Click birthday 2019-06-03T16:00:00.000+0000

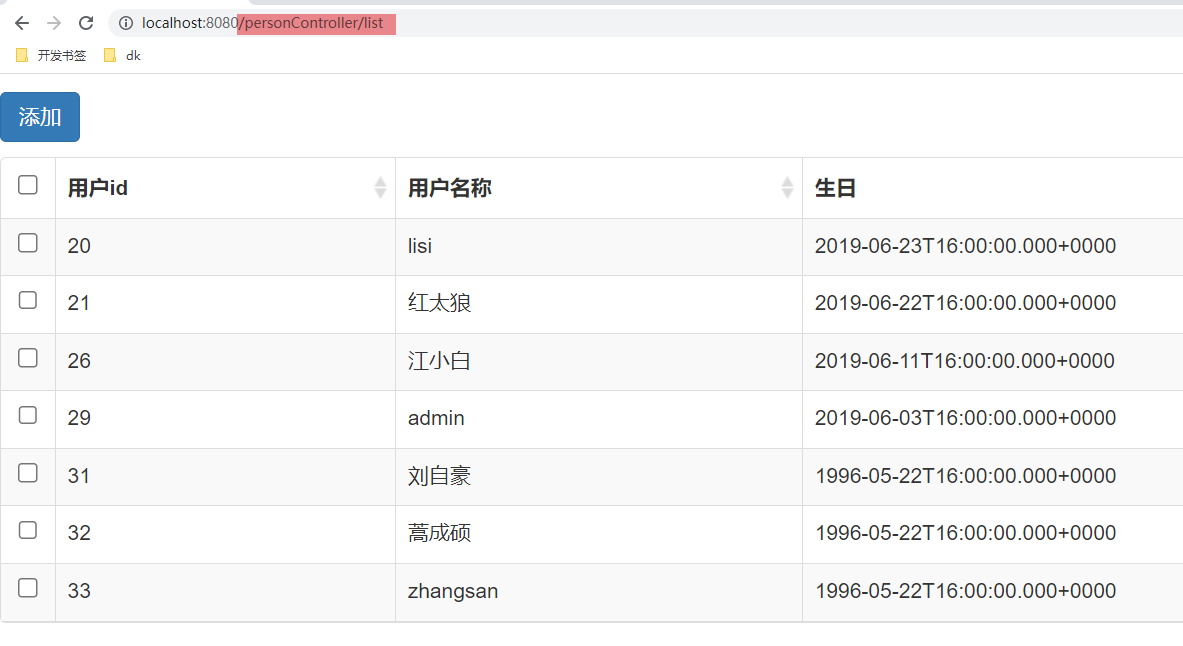[965, 418]
